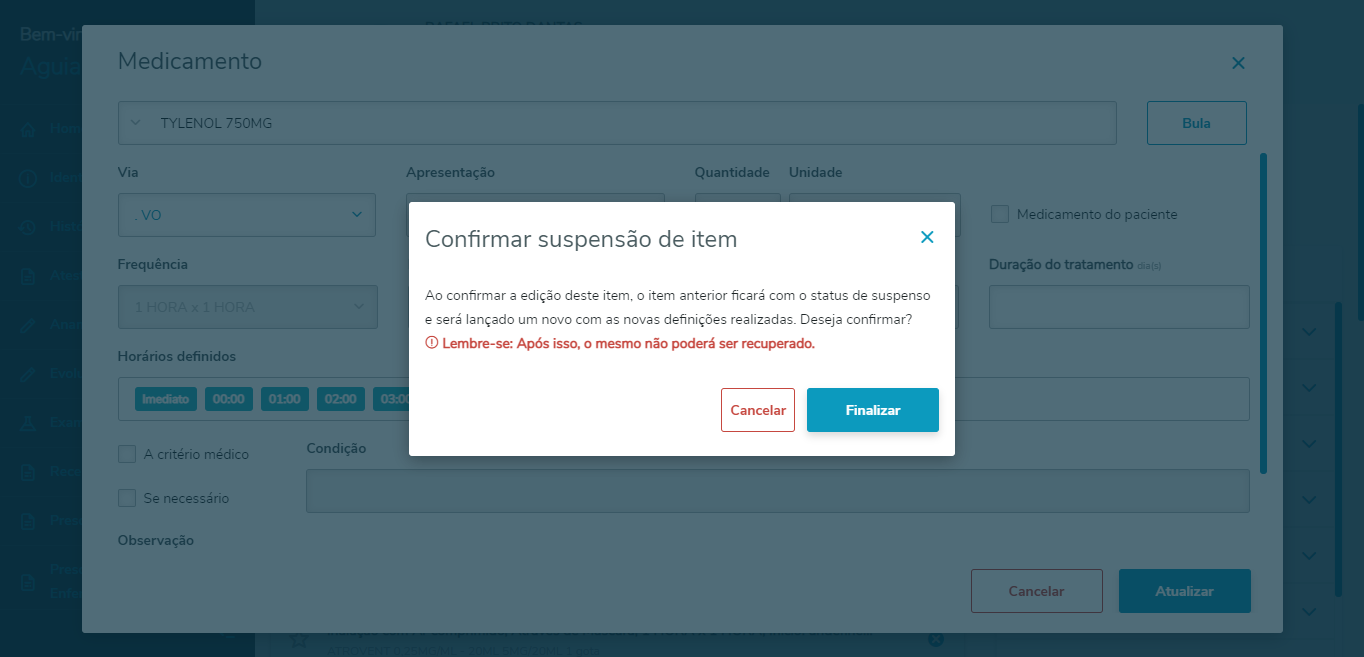1364x657 pixels.
Task: Enable the A critério médico checkbox
Action: point(127,454)
